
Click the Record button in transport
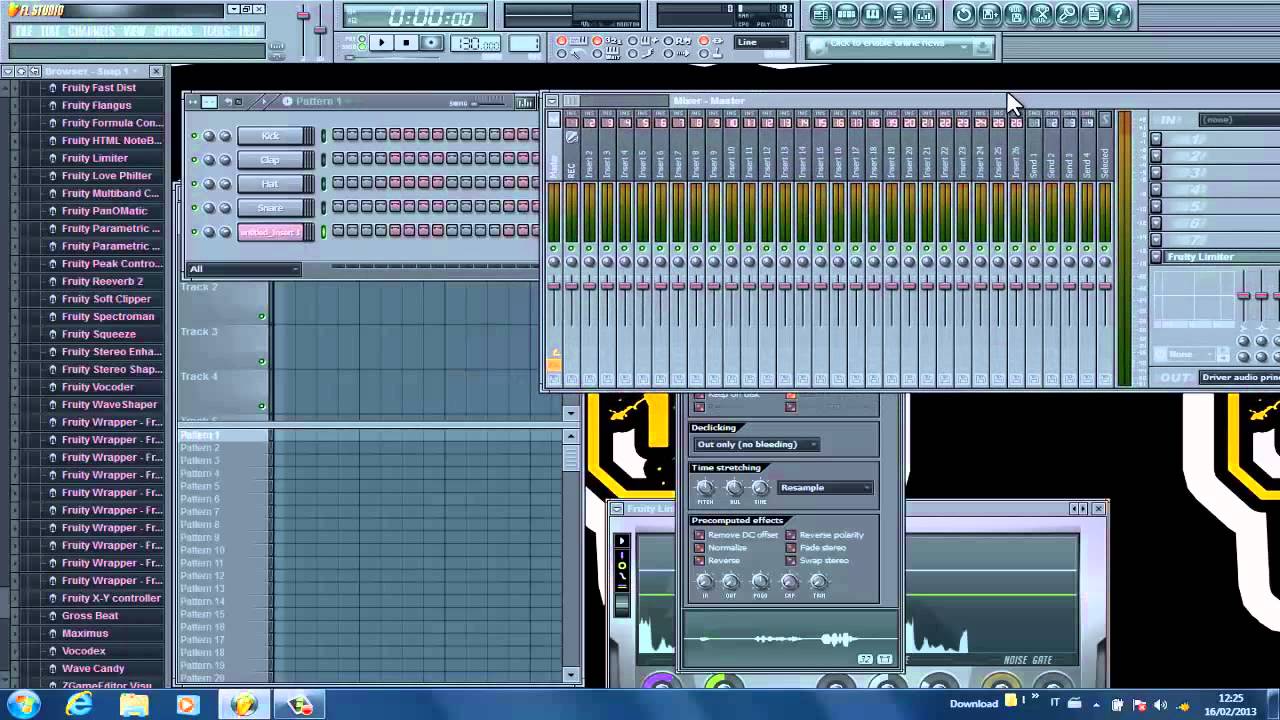pos(431,43)
